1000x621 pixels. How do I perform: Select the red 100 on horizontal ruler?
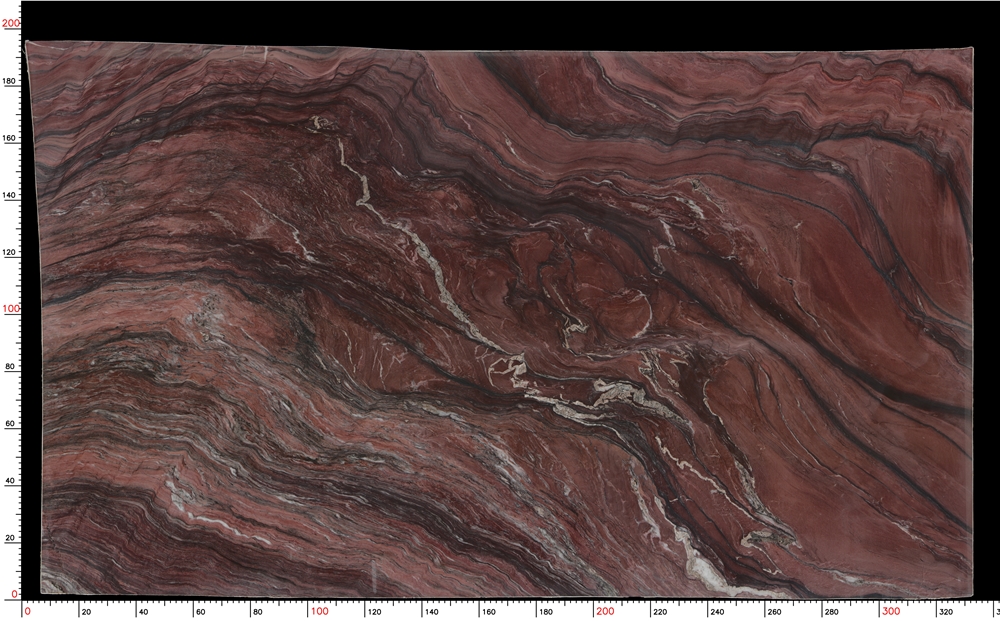pos(319,611)
